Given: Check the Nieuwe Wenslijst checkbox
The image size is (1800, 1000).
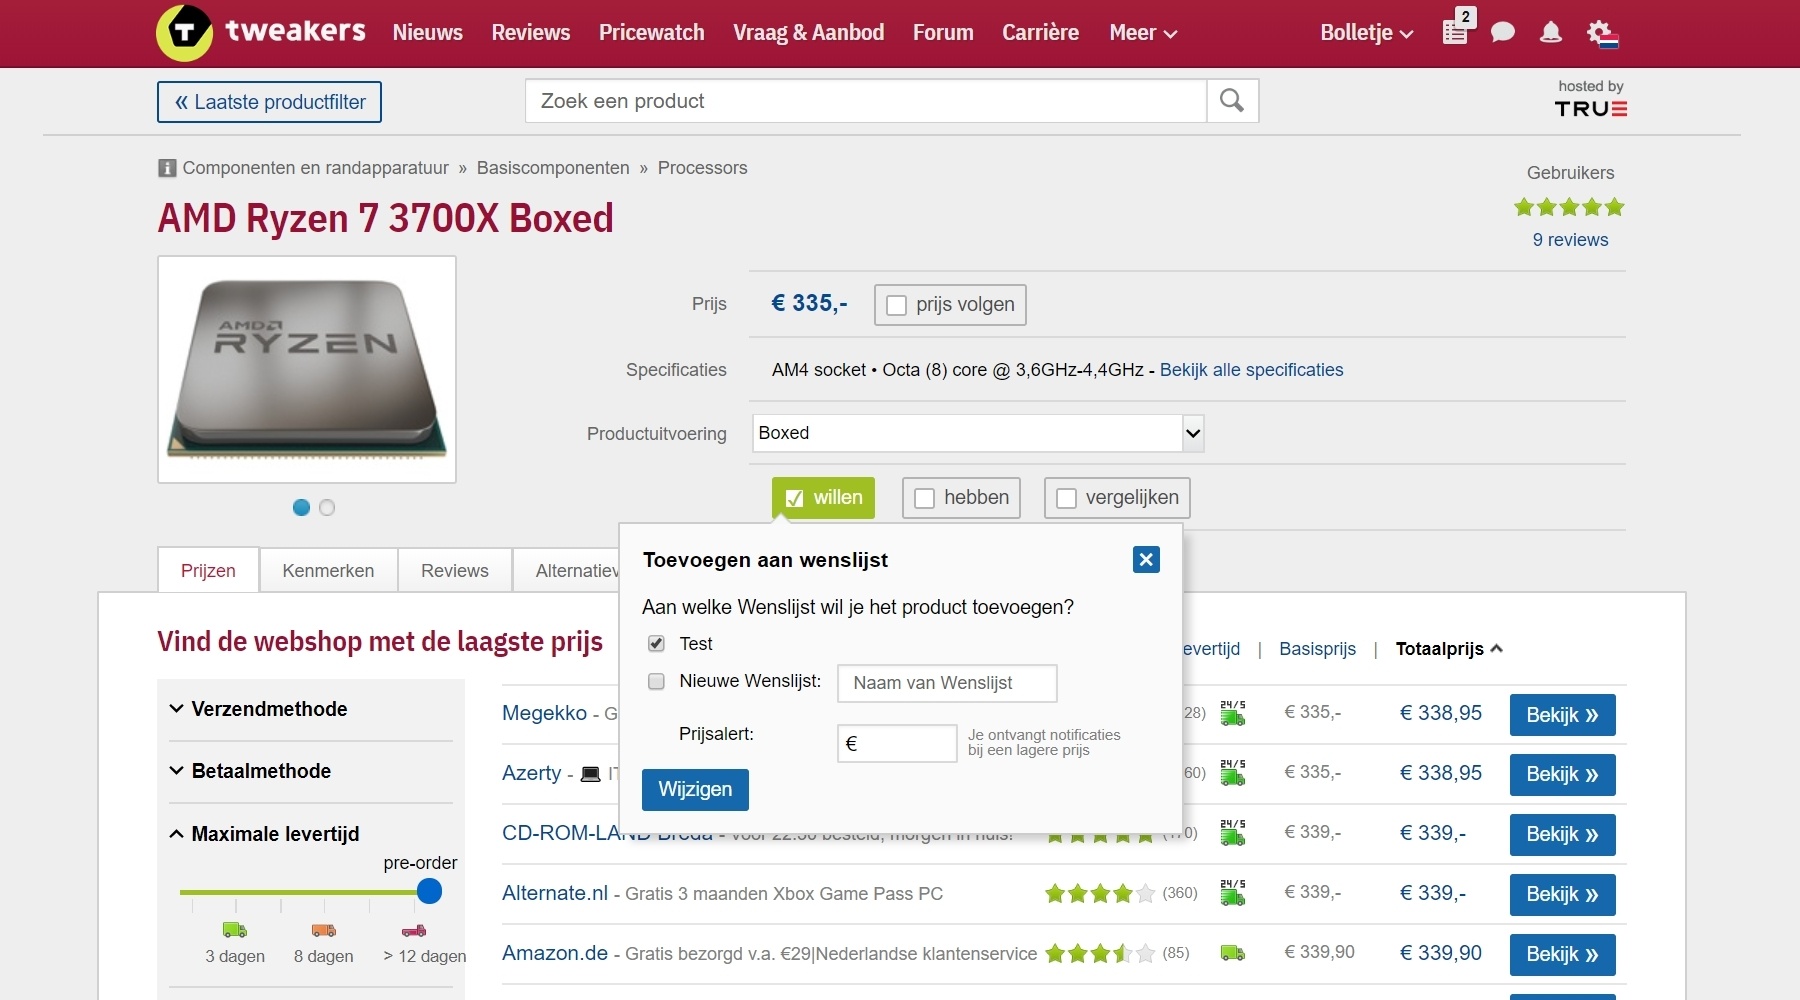Looking at the screenshot, I should (656, 681).
